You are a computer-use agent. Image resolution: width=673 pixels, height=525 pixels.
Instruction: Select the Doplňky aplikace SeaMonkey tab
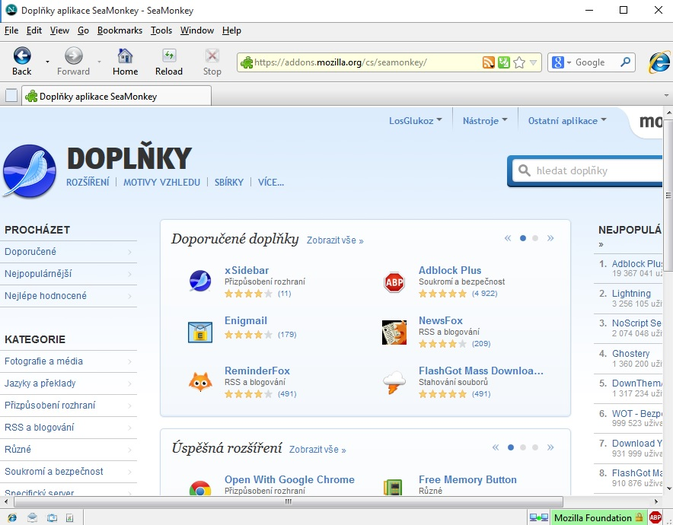pos(116,96)
